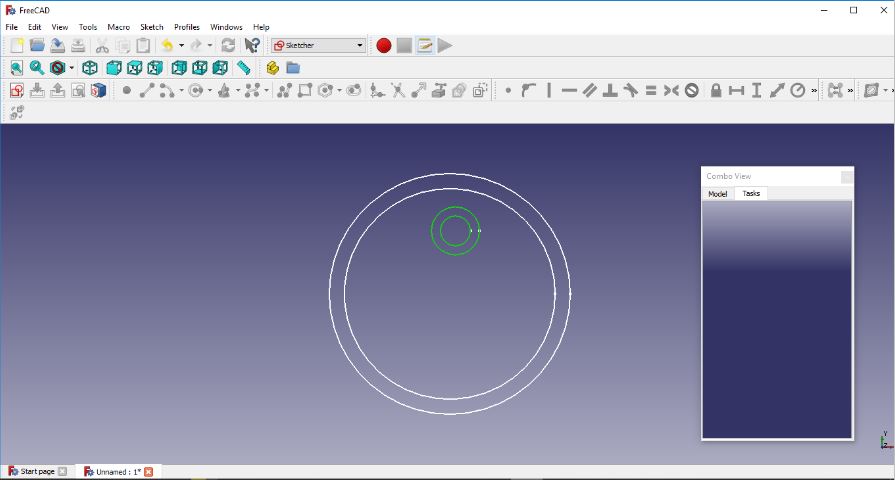
Task: Select the Create Polyline tool
Action: pos(284,90)
